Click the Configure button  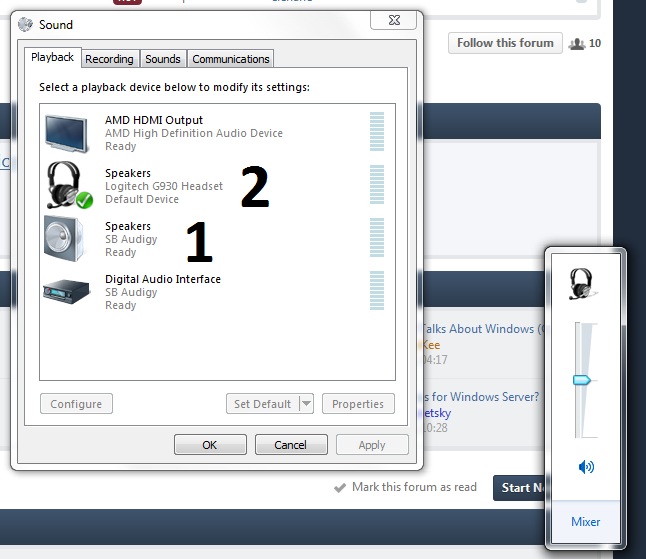[76, 404]
